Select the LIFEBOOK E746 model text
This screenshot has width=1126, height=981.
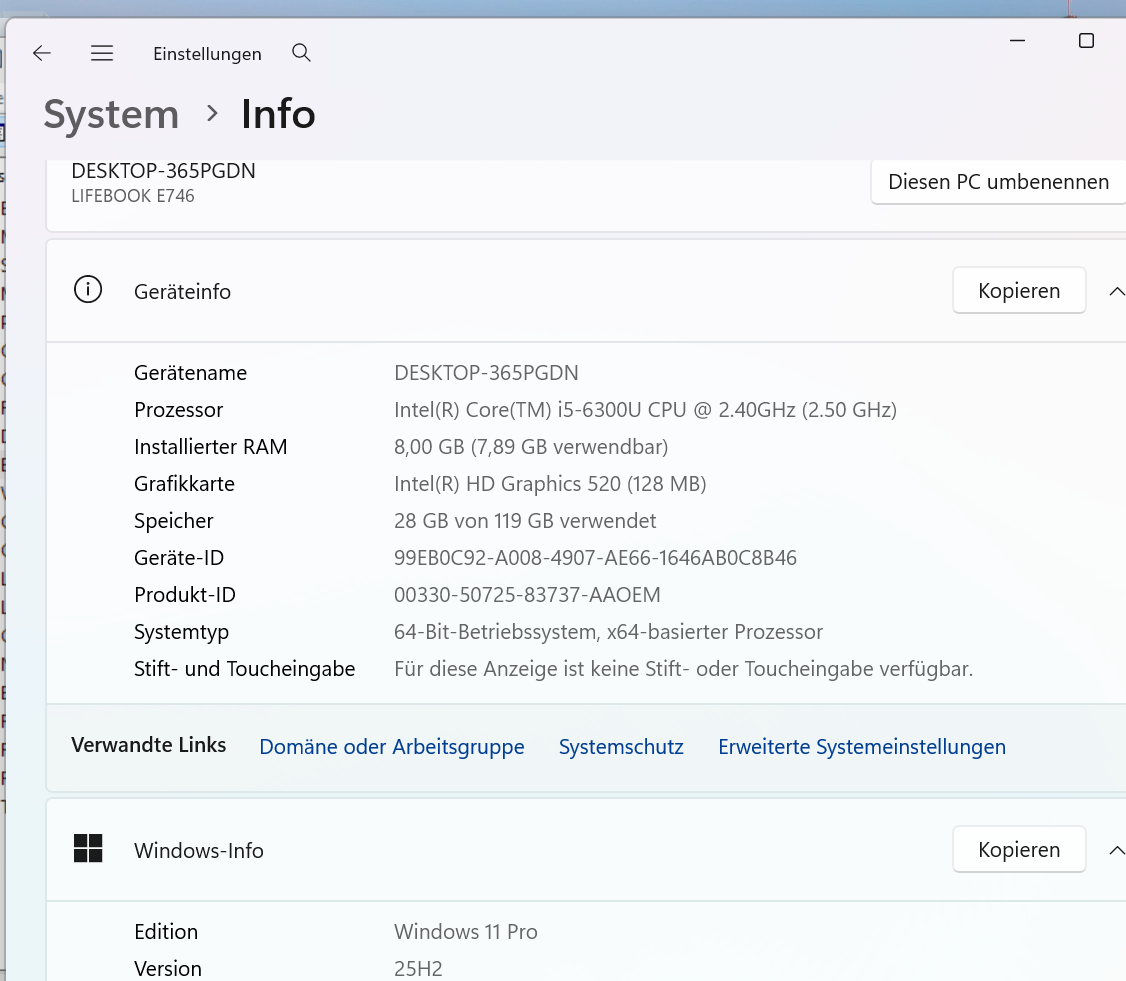133,196
